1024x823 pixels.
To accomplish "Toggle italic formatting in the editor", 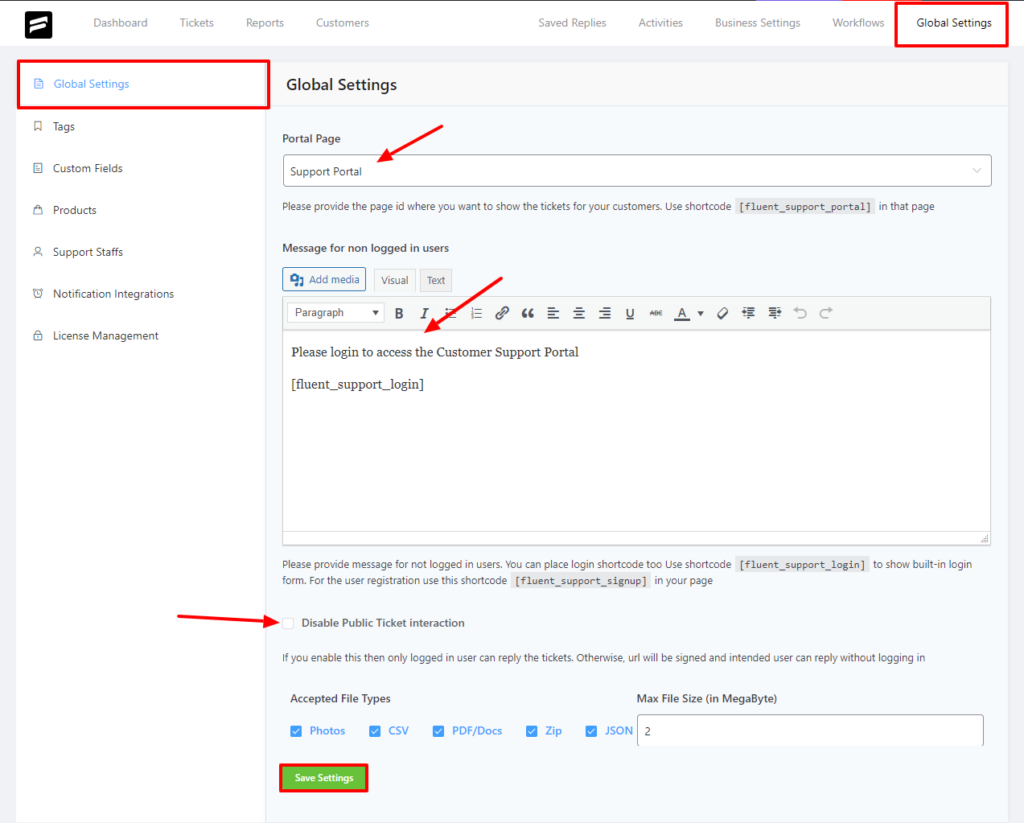I will (424, 313).
